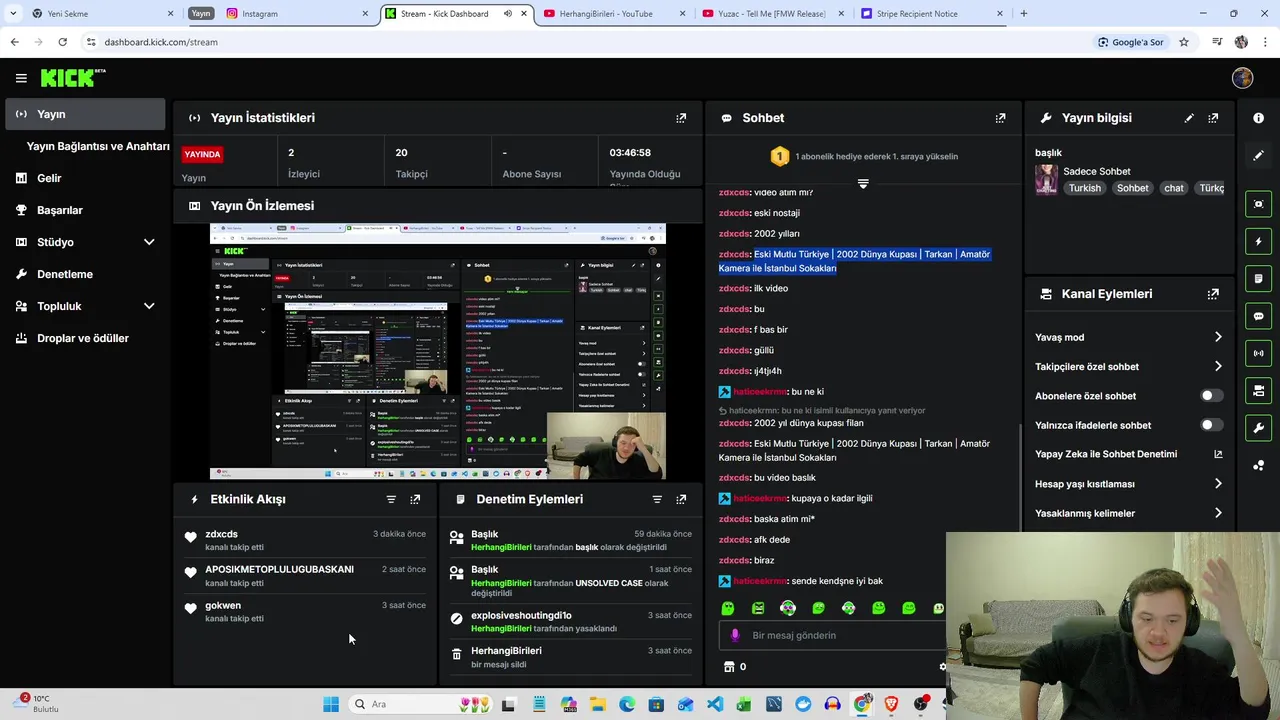Open the info icon in right rail
The width and height of the screenshot is (1280, 720).
coord(1258,118)
